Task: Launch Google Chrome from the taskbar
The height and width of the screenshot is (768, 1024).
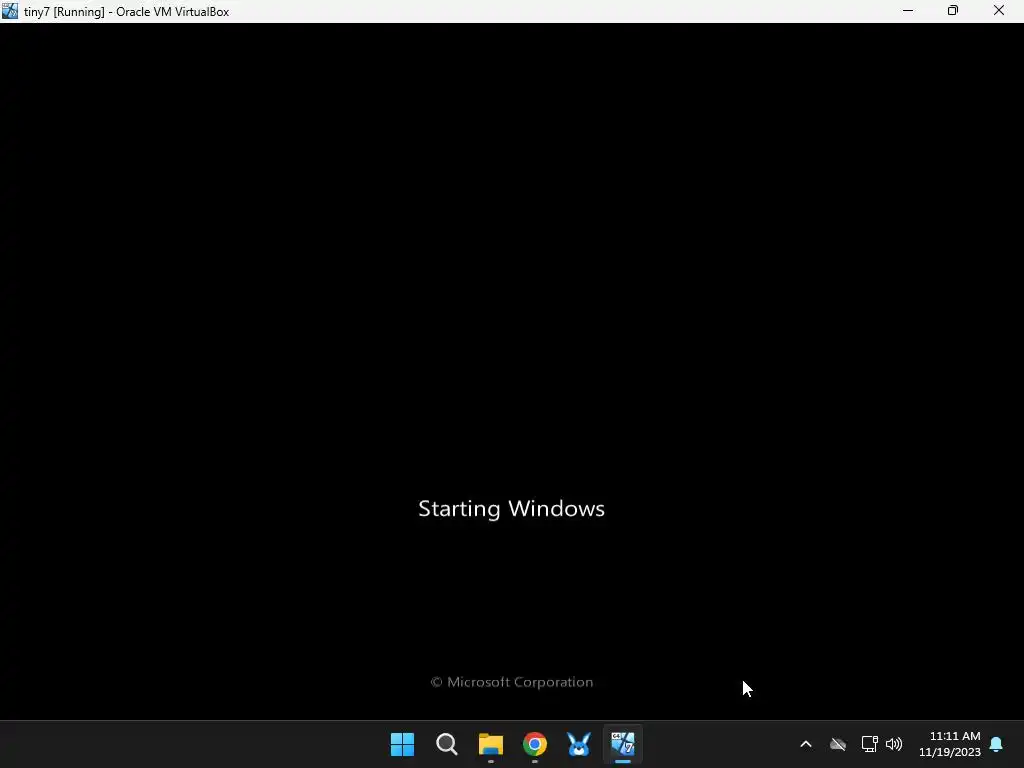Action: pyautogui.click(x=535, y=744)
